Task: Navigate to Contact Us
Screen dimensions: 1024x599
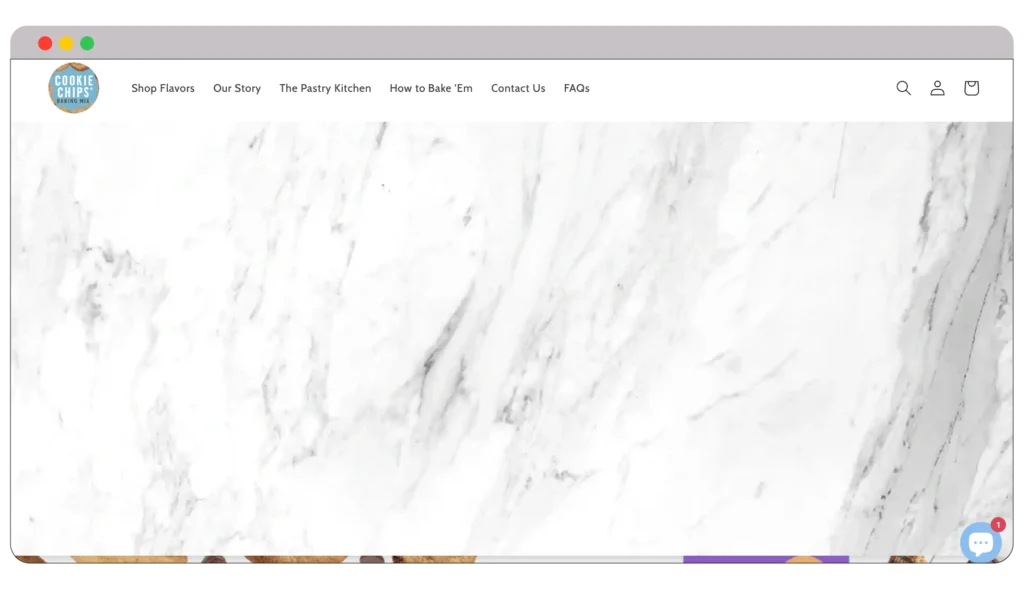Action: [x=518, y=88]
